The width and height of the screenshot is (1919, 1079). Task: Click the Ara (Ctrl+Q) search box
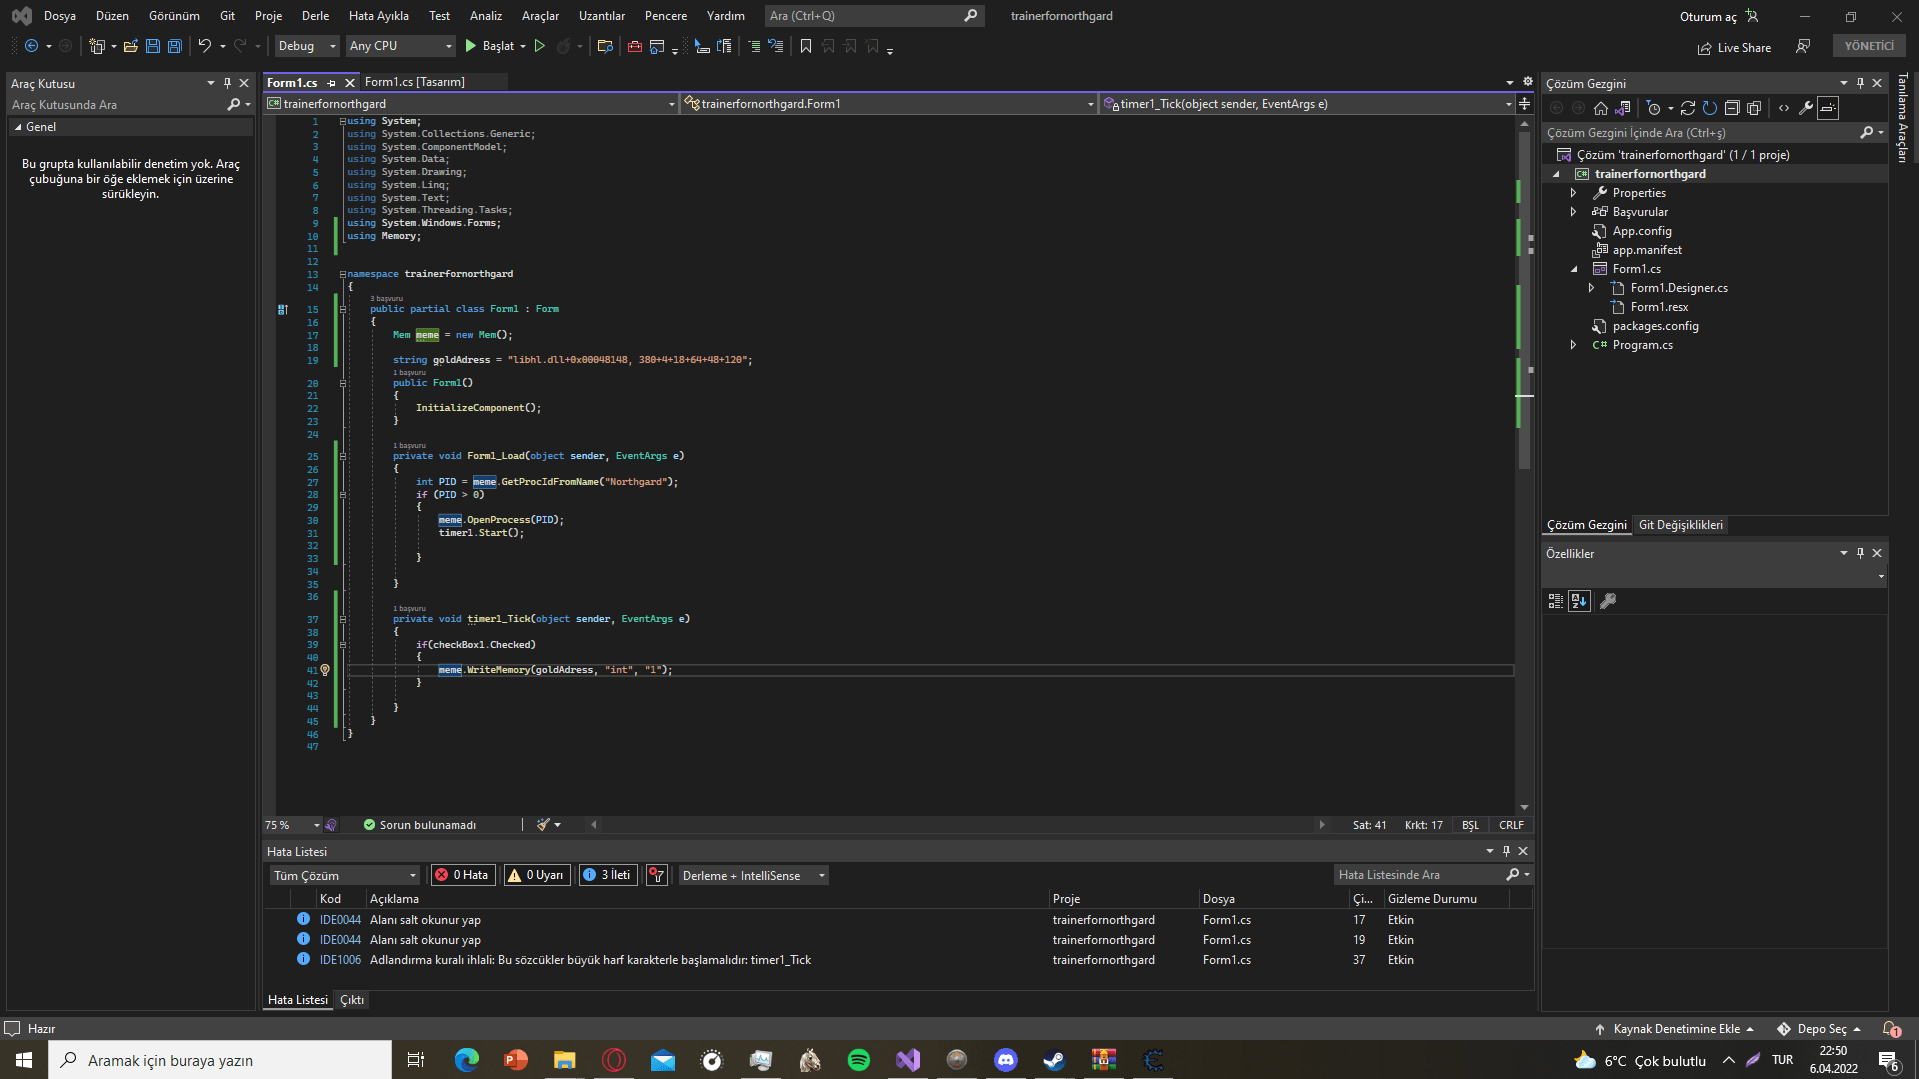pos(874,16)
